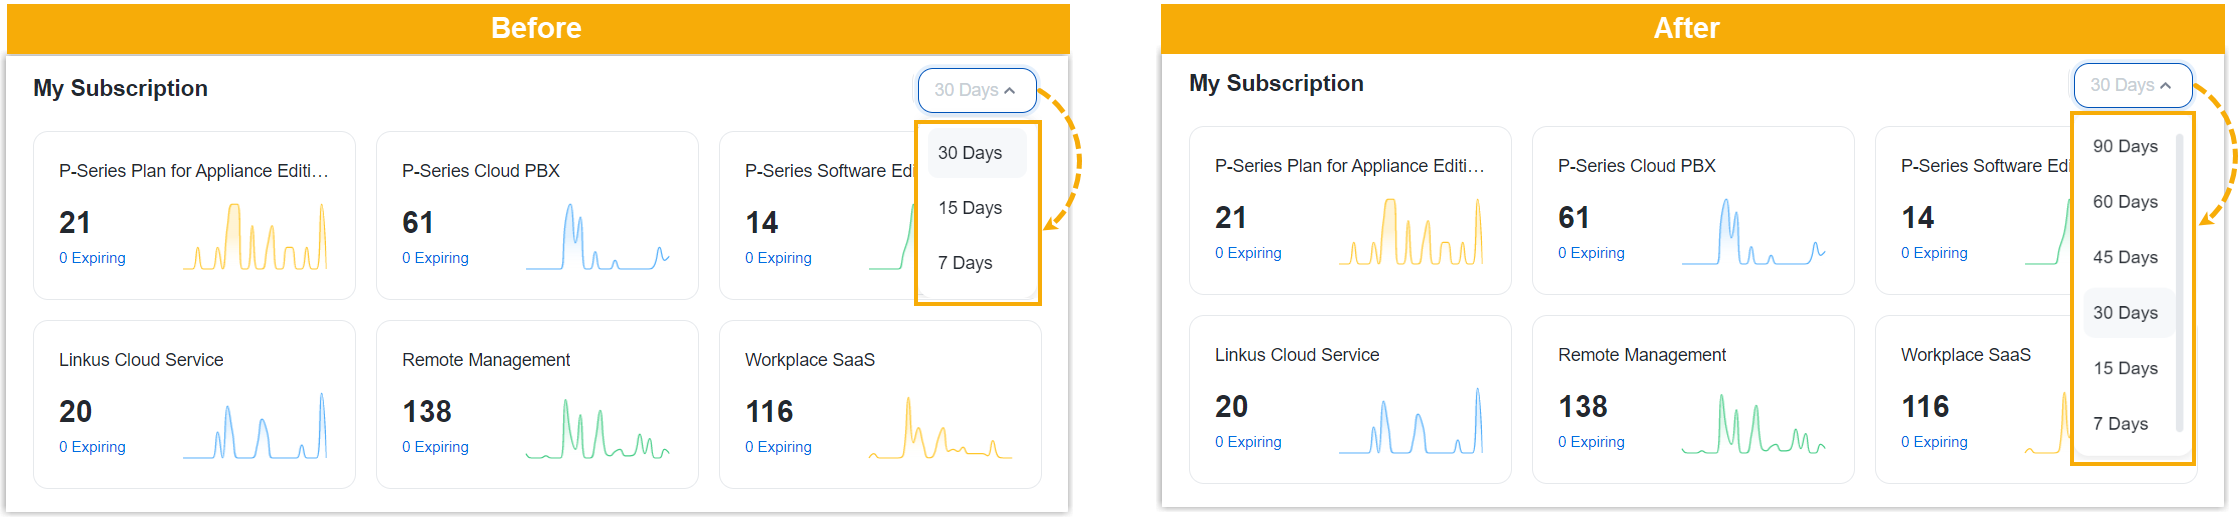Open the 30 Days dropdown in Before panel

coord(976,90)
